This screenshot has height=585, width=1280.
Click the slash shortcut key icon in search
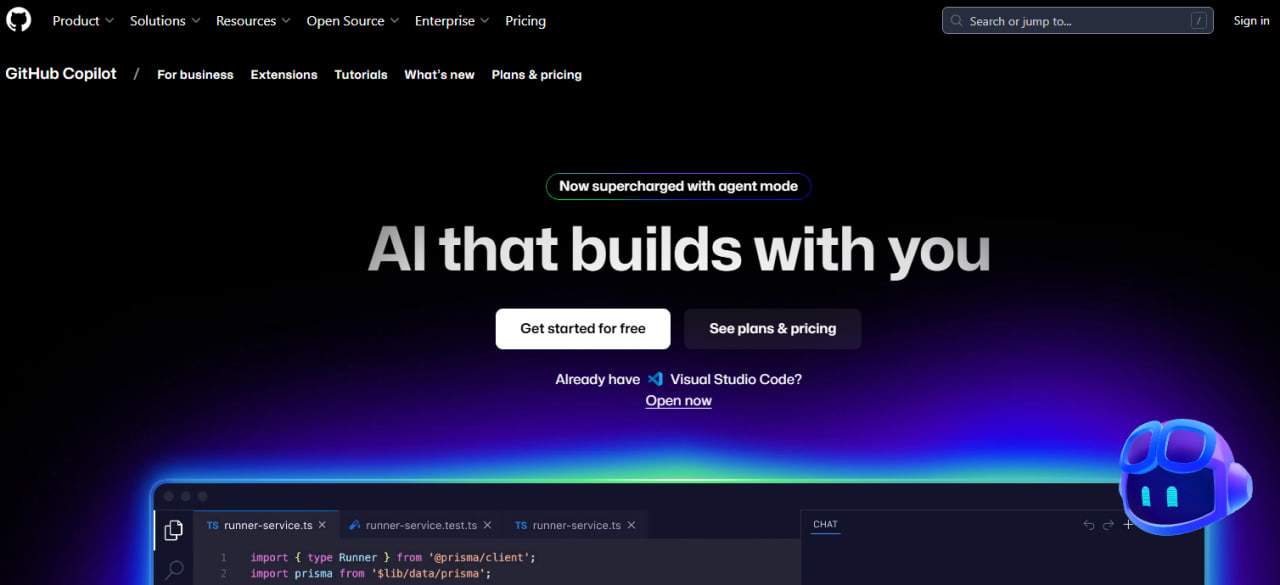1198,21
